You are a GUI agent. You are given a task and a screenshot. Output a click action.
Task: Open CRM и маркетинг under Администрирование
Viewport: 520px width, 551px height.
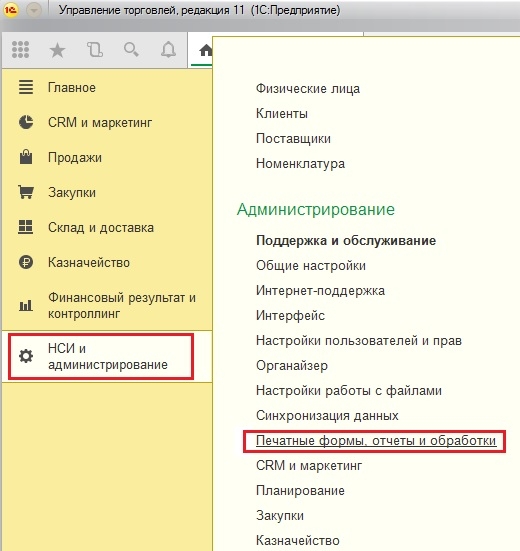pyautogui.click(x=309, y=466)
